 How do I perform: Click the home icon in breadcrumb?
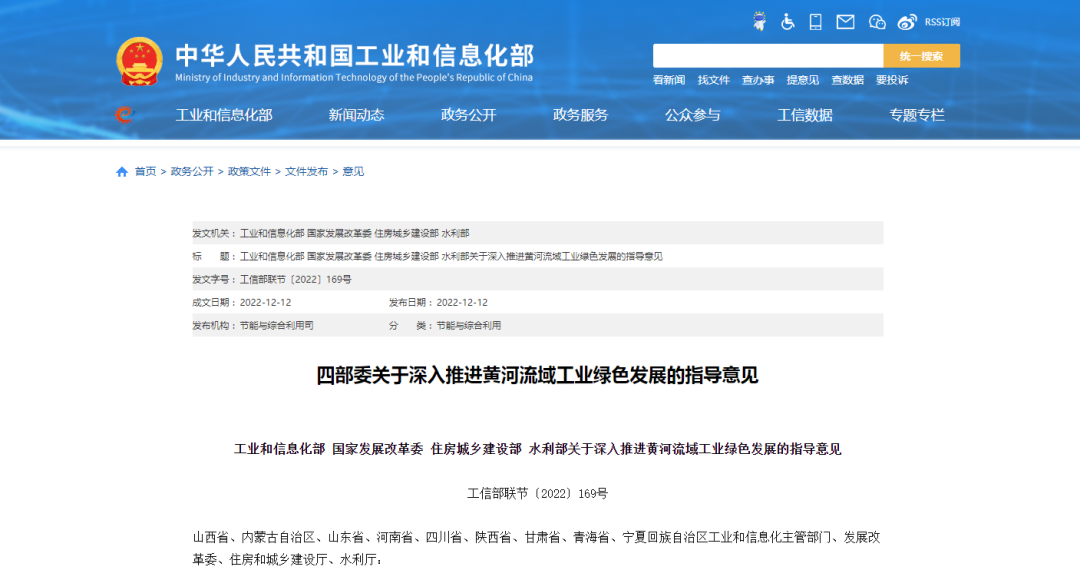122,172
